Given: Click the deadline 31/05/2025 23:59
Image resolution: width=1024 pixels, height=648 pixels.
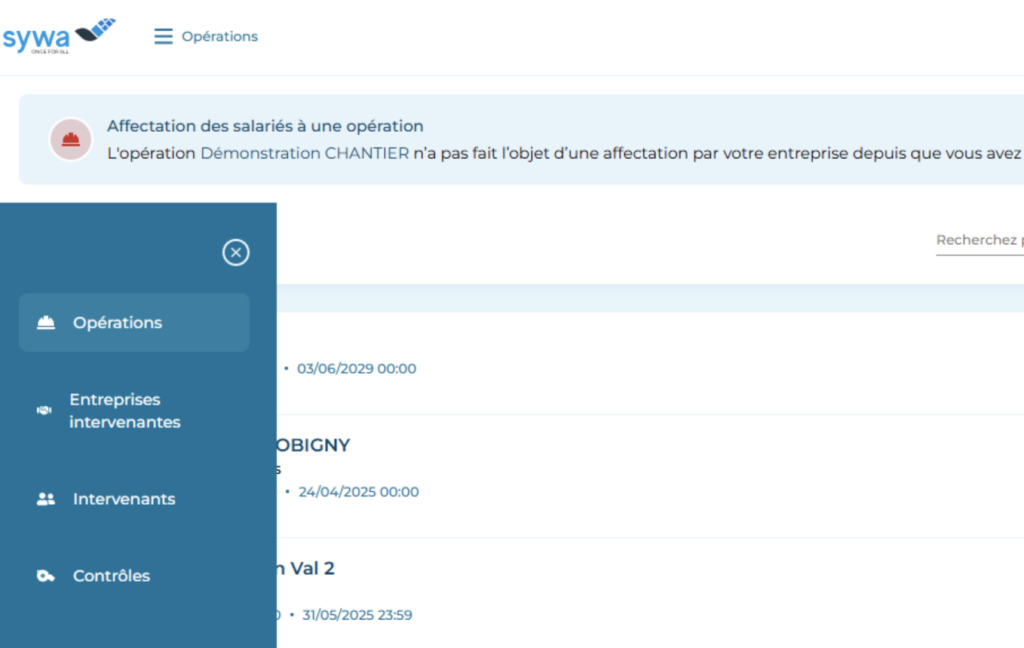Looking at the screenshot, I should tap(357, 615).
